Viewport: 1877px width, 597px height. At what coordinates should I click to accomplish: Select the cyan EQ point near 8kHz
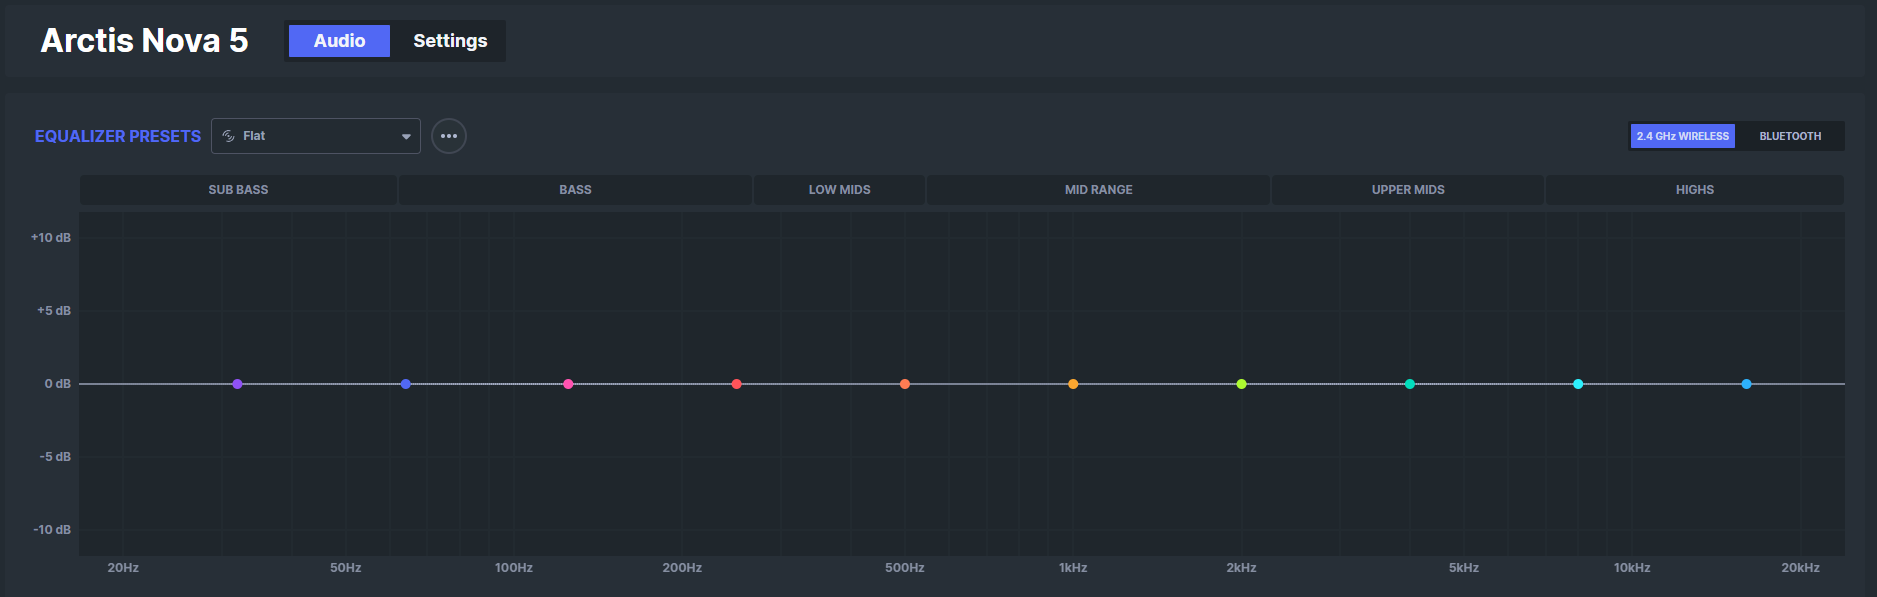[x=1578, y=384]
